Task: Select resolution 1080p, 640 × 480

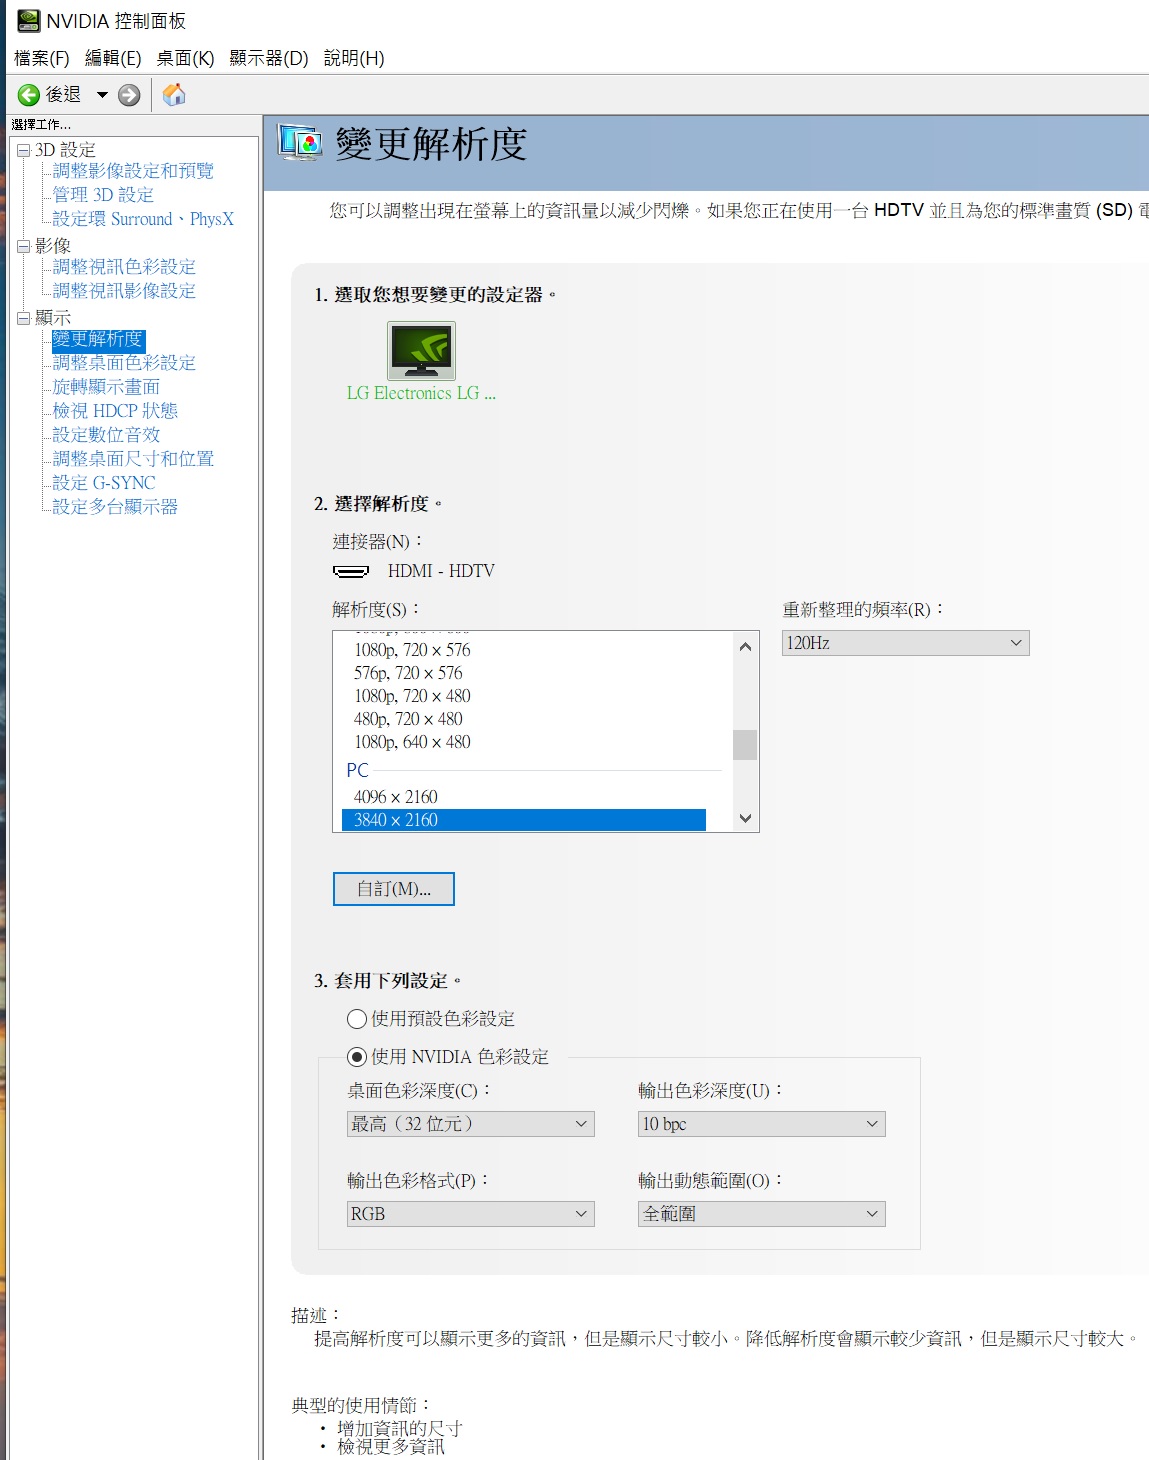Action: (412, 742)
